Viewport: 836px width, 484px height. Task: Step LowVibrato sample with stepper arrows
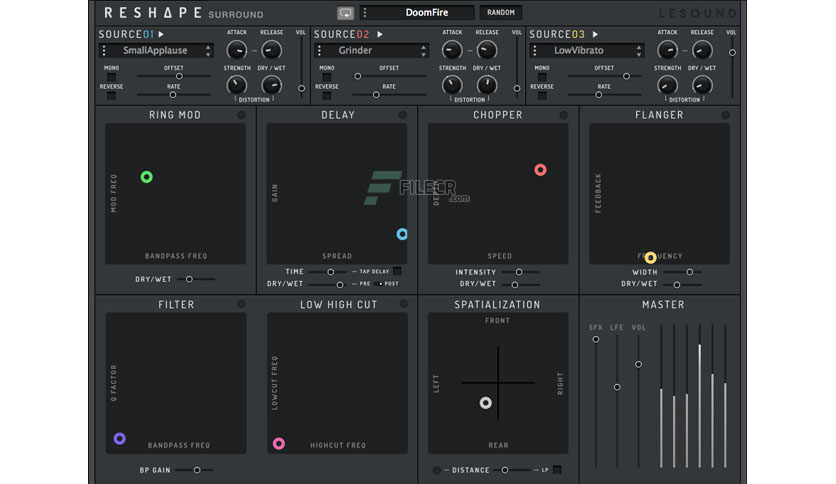(639, 51)
